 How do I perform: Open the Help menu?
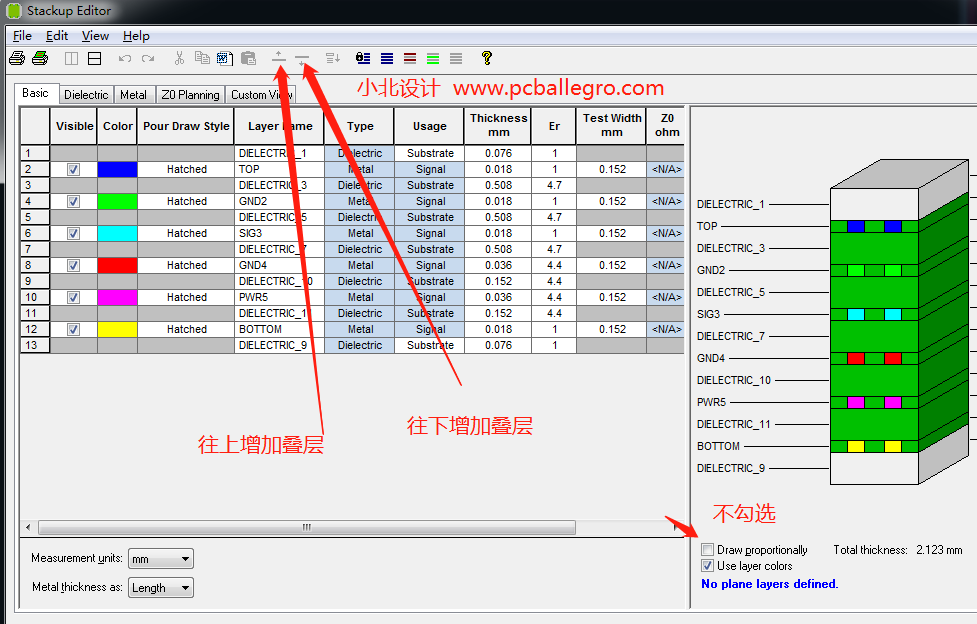point(136,36)
